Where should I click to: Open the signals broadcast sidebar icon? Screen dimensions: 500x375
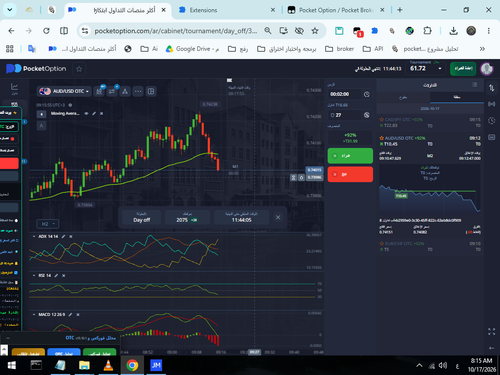[492, 104]
